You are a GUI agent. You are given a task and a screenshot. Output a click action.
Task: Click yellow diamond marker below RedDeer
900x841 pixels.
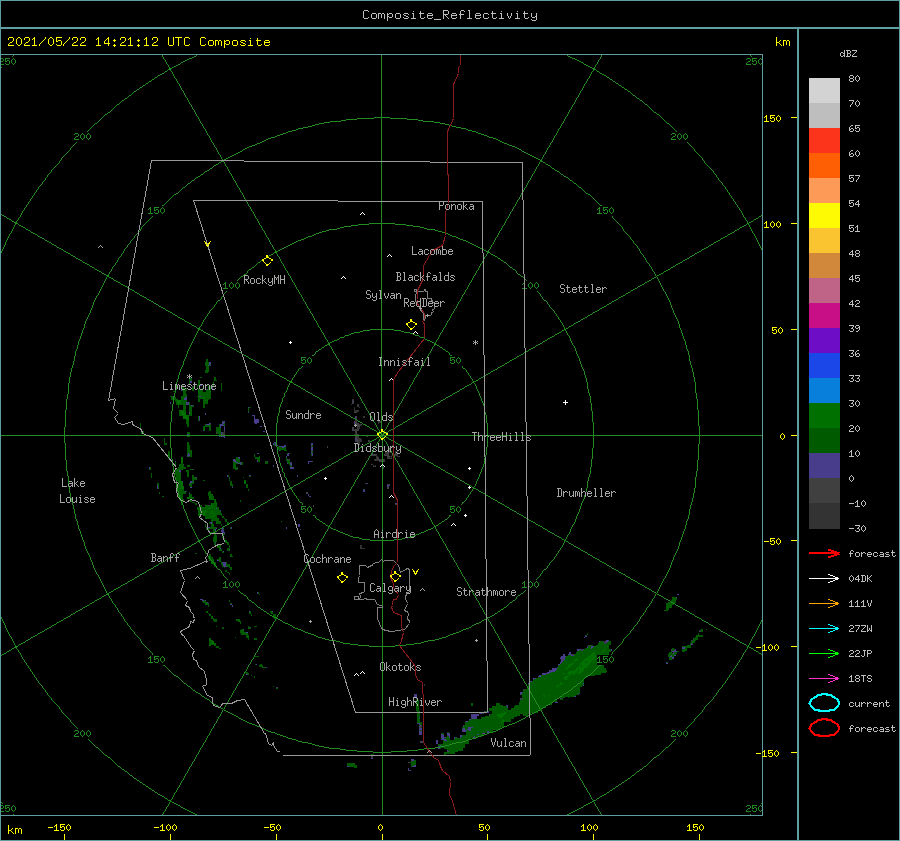[x=411, y=325]
